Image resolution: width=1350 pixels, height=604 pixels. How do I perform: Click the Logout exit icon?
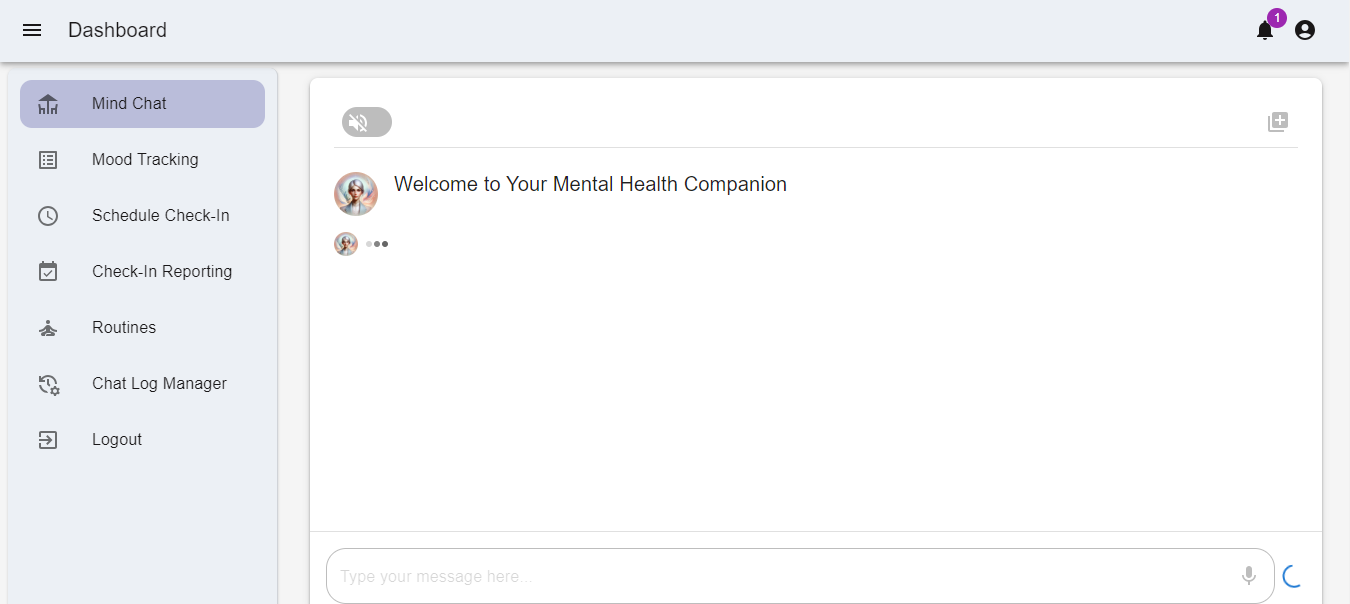[48, 439]
